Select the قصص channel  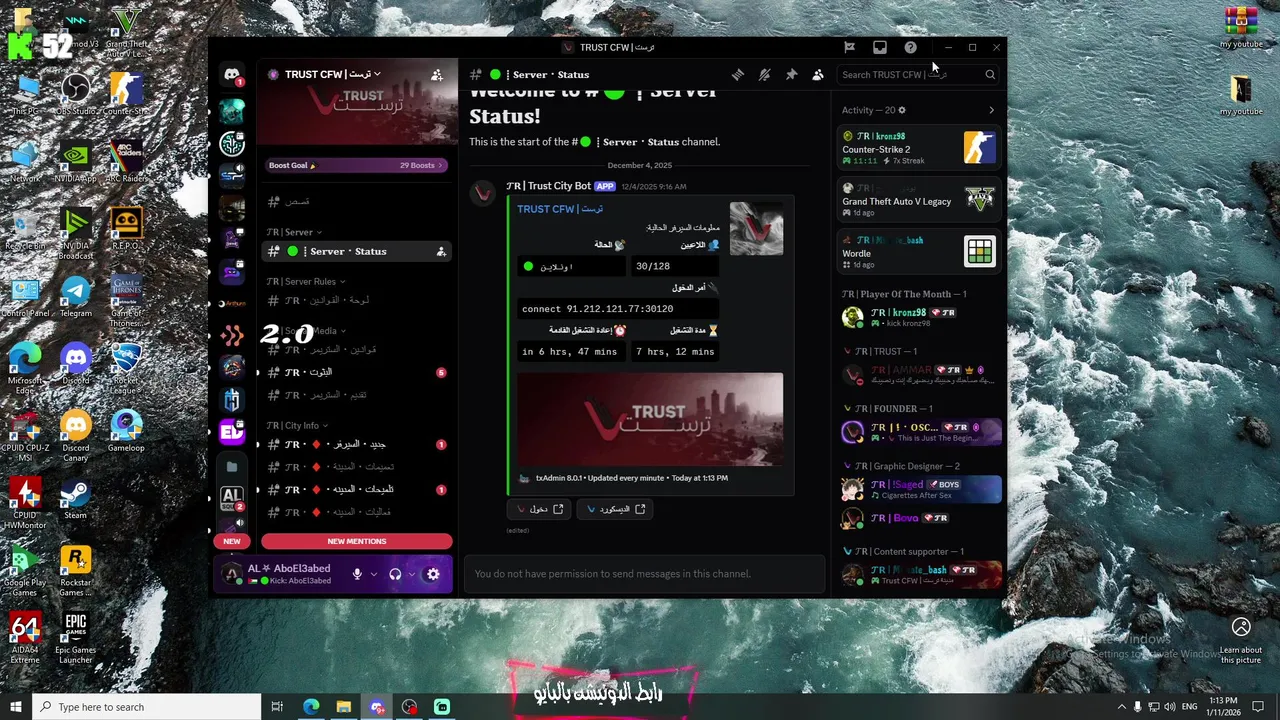point(357,202)
